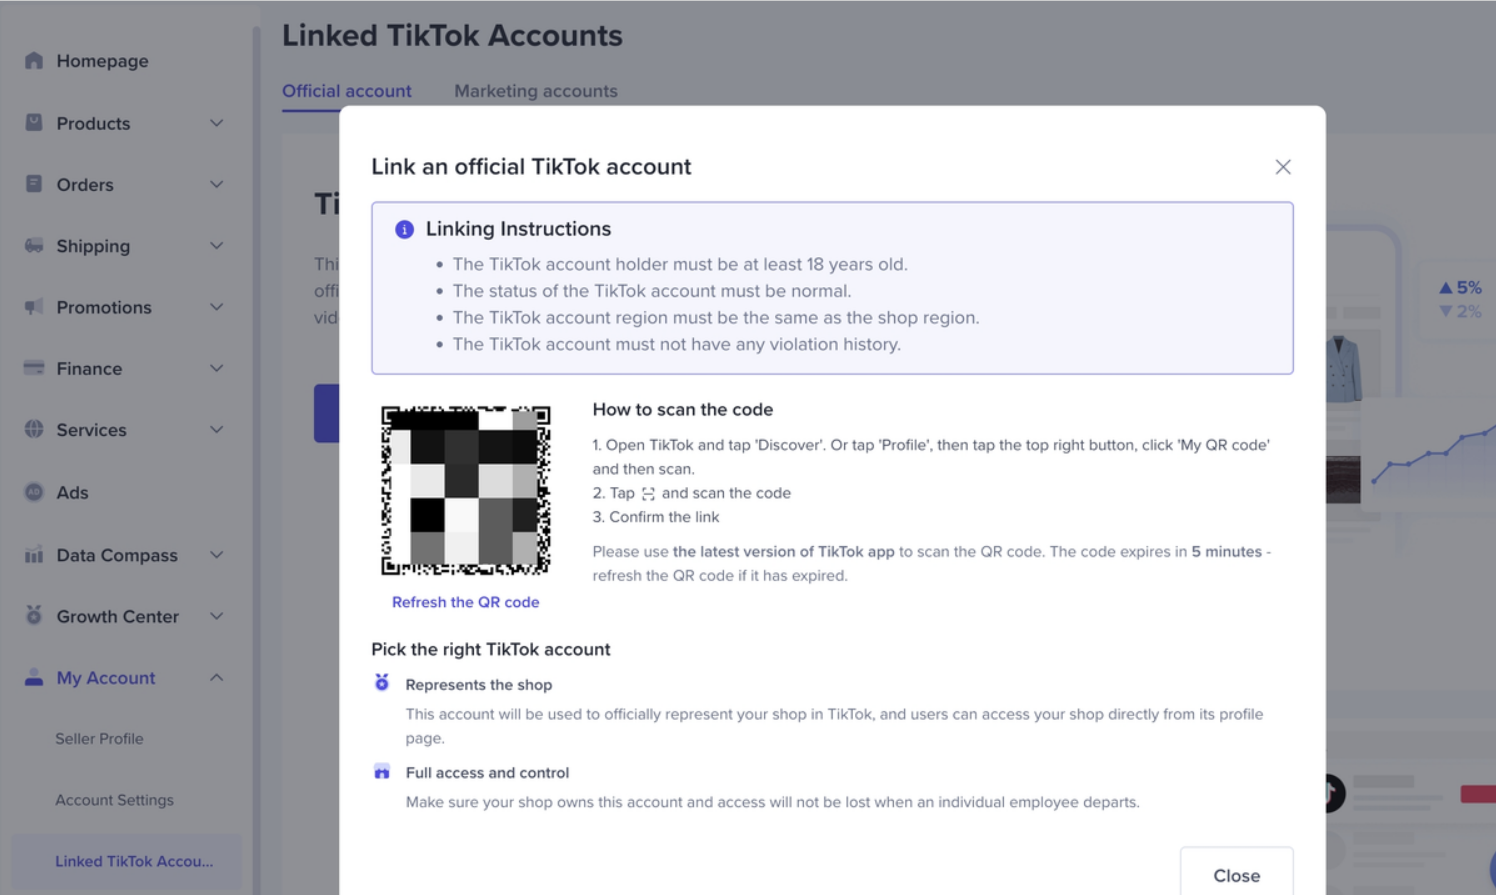The image size is (1496, 895).
Task: Switch to the Marketing accounts tab
Action: tap(536, 91)
